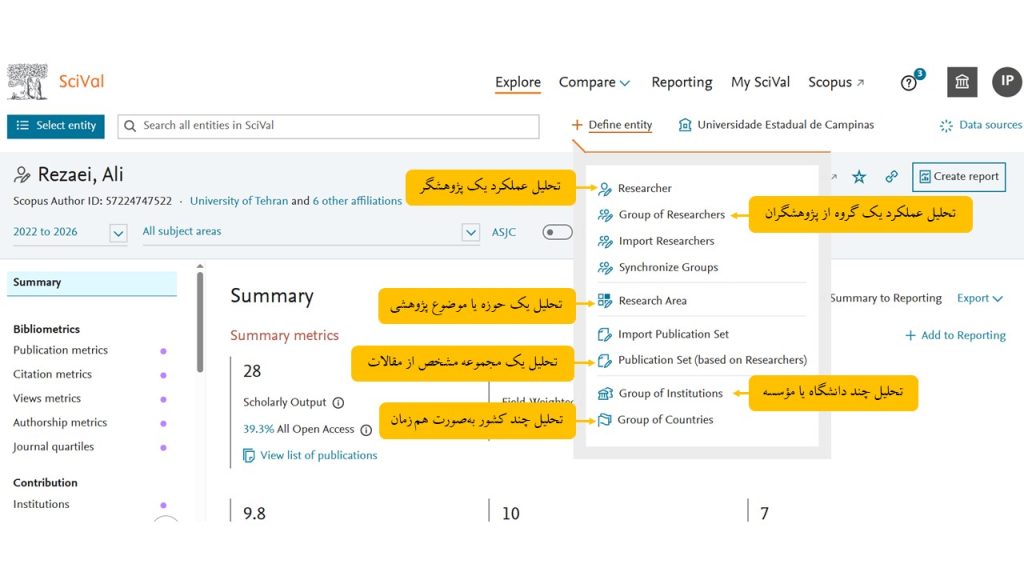Click the Data sources link
This screenshot has width=1024, height=576.
[990, 125]
